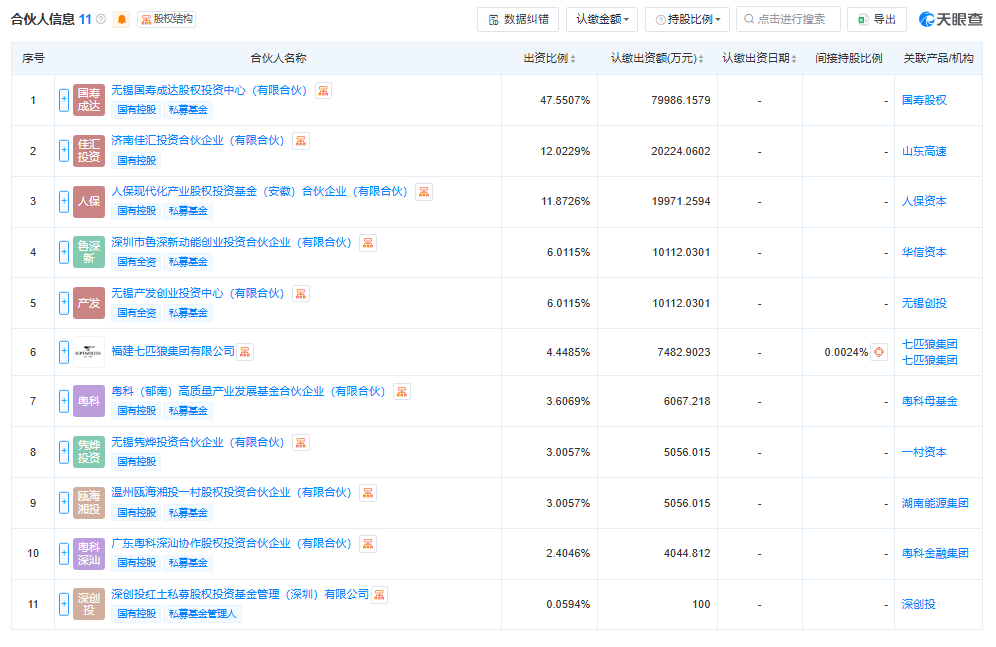Click the diamond icon beside 0.0024%
Screen dimensions: 996x647
[879, 352]
